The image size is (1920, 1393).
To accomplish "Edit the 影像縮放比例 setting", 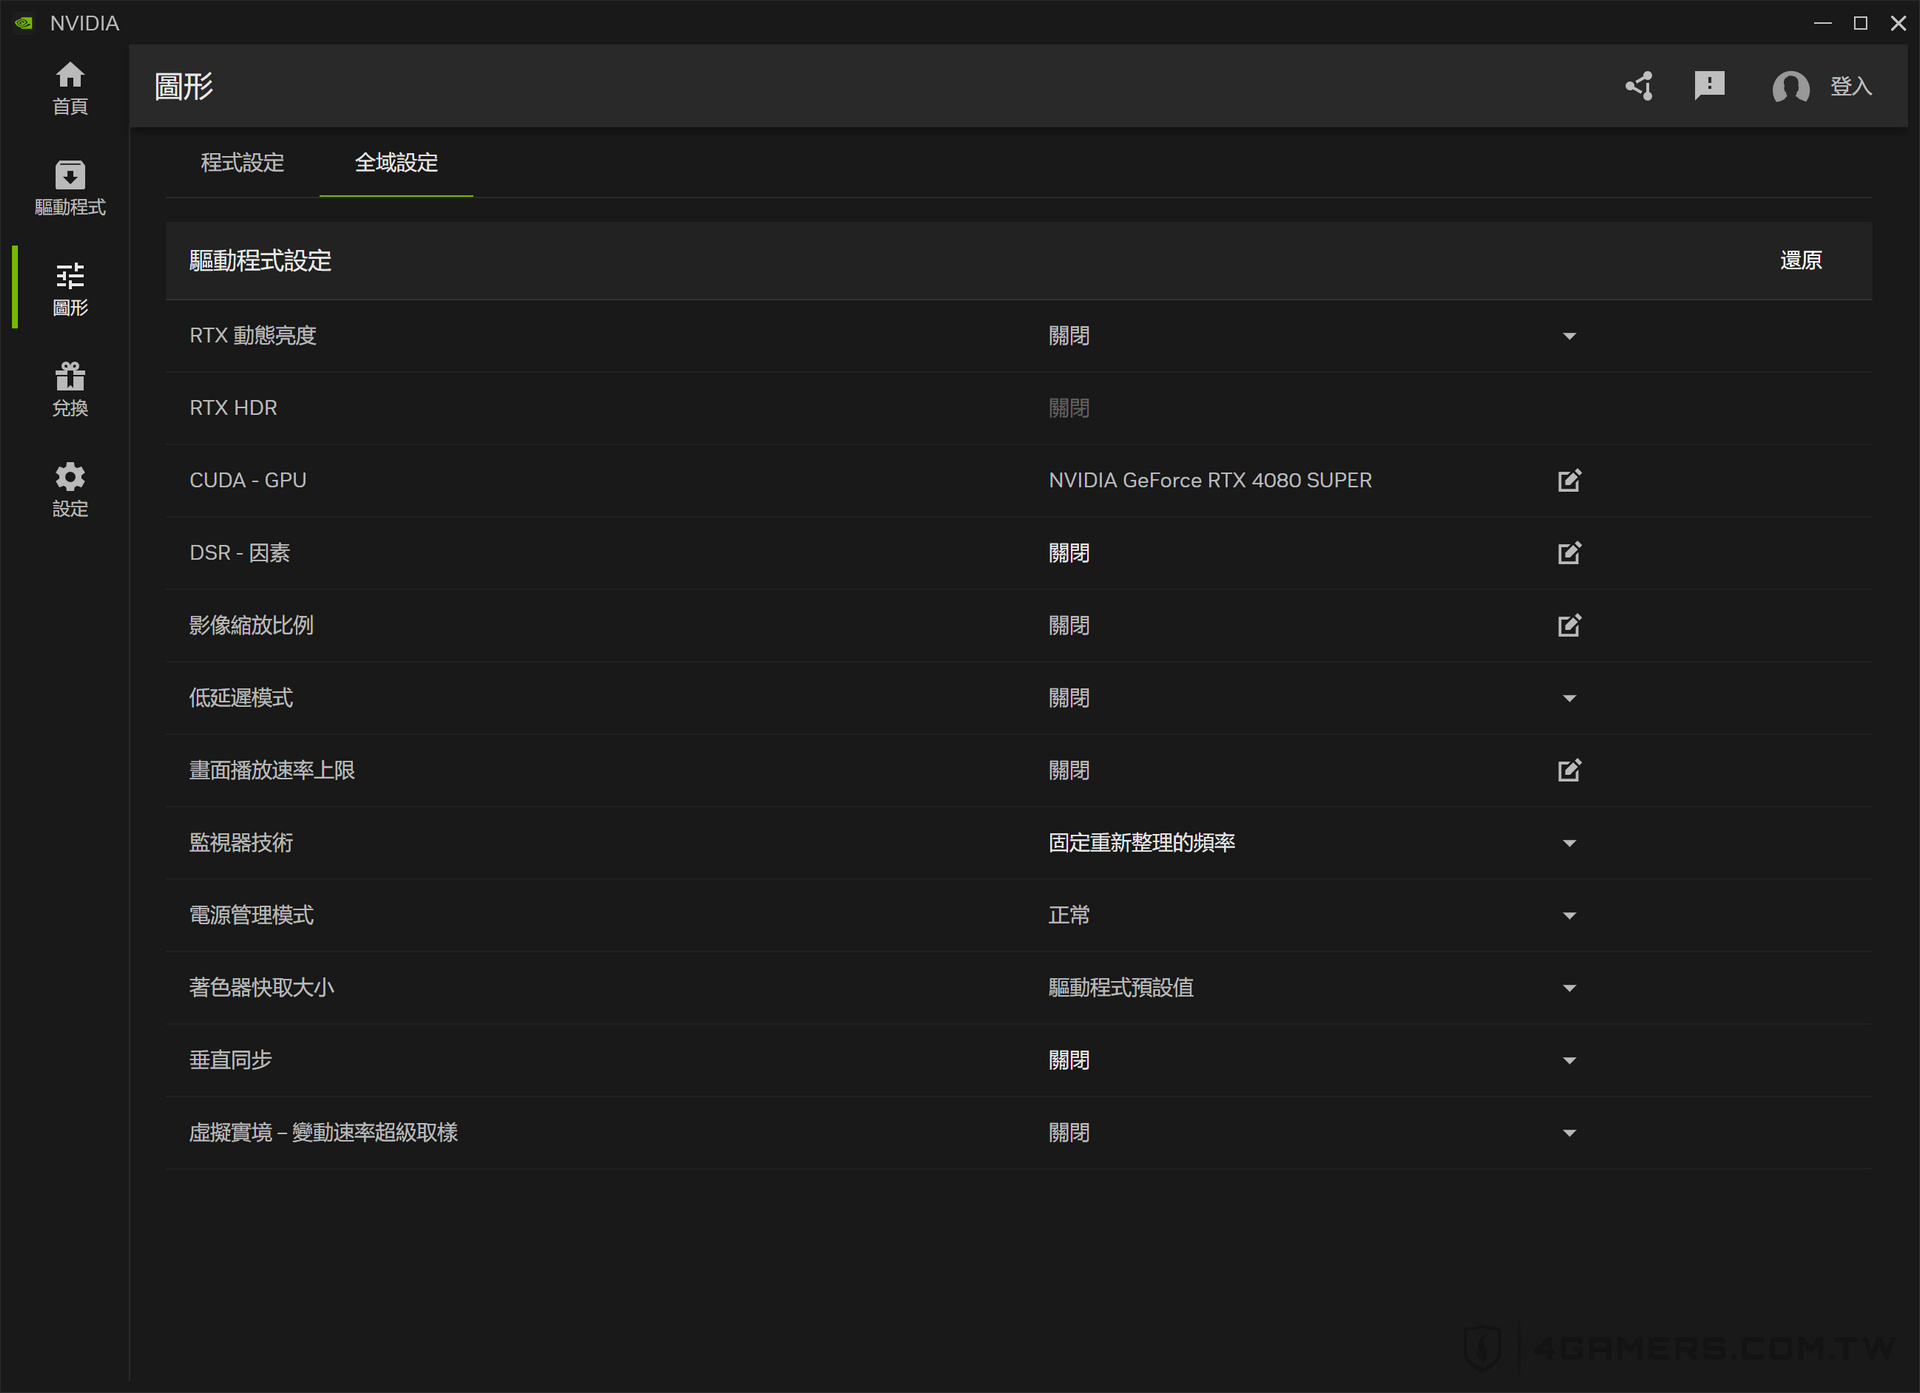I will coord(1569,626).
